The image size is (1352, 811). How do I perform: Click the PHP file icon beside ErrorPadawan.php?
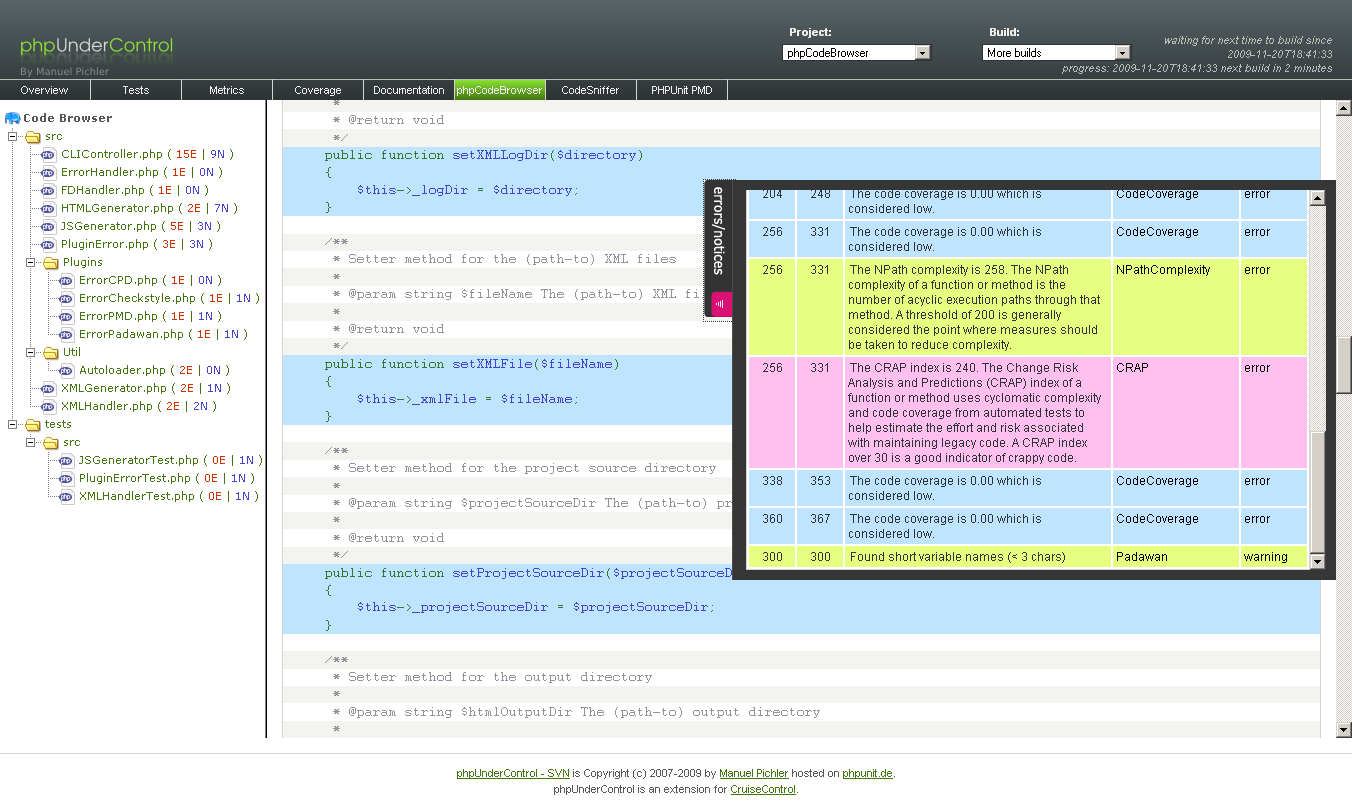click(x=67, y=334)
